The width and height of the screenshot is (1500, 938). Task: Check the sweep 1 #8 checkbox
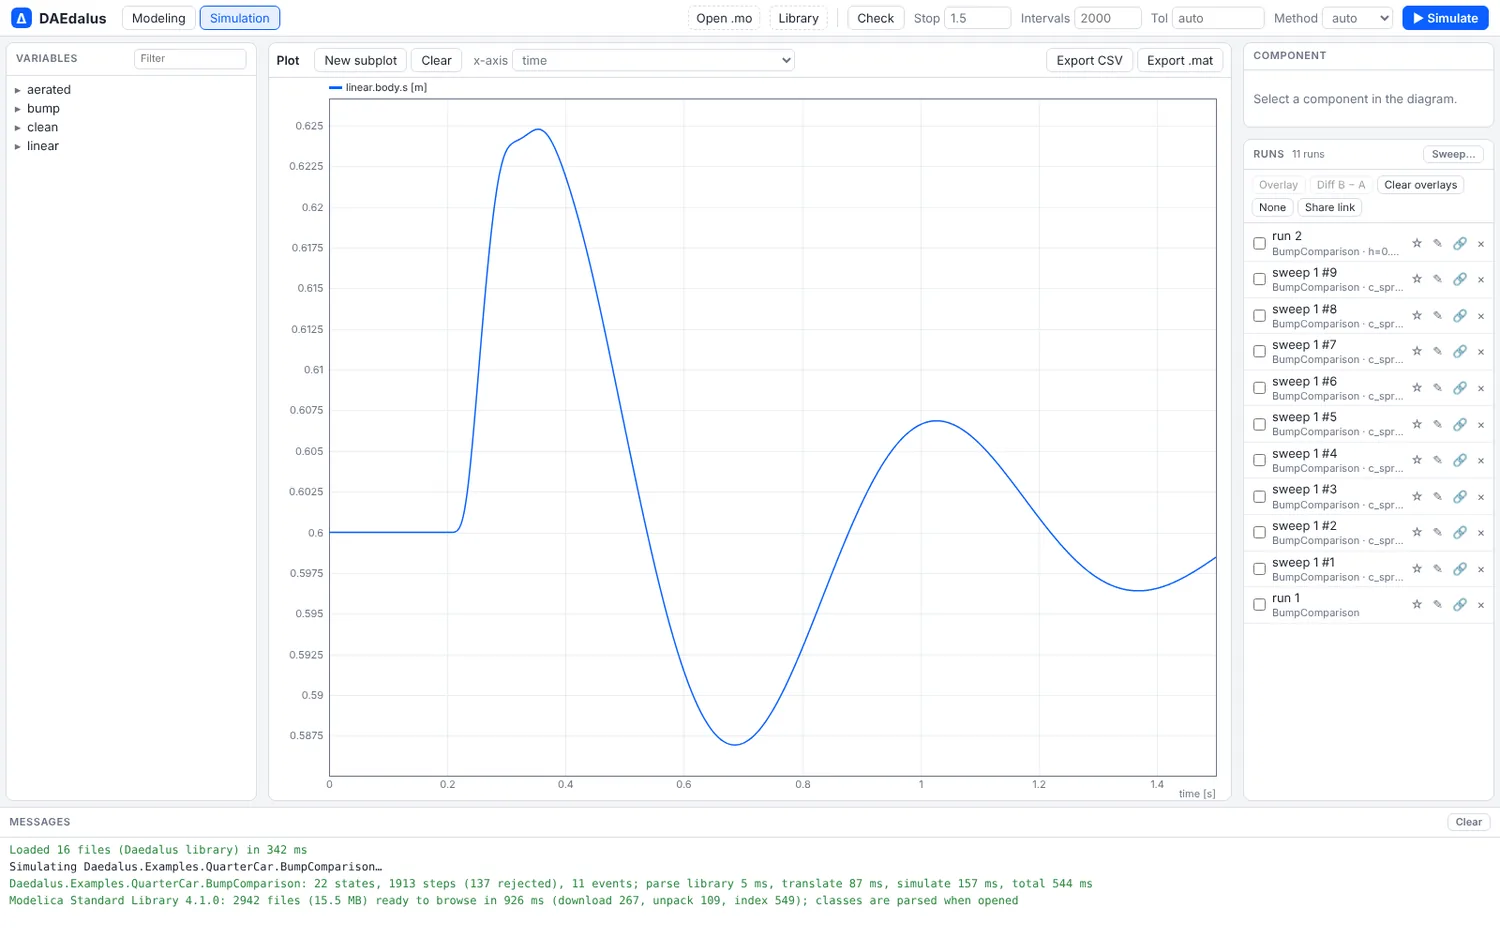[x=1259, y=316]
